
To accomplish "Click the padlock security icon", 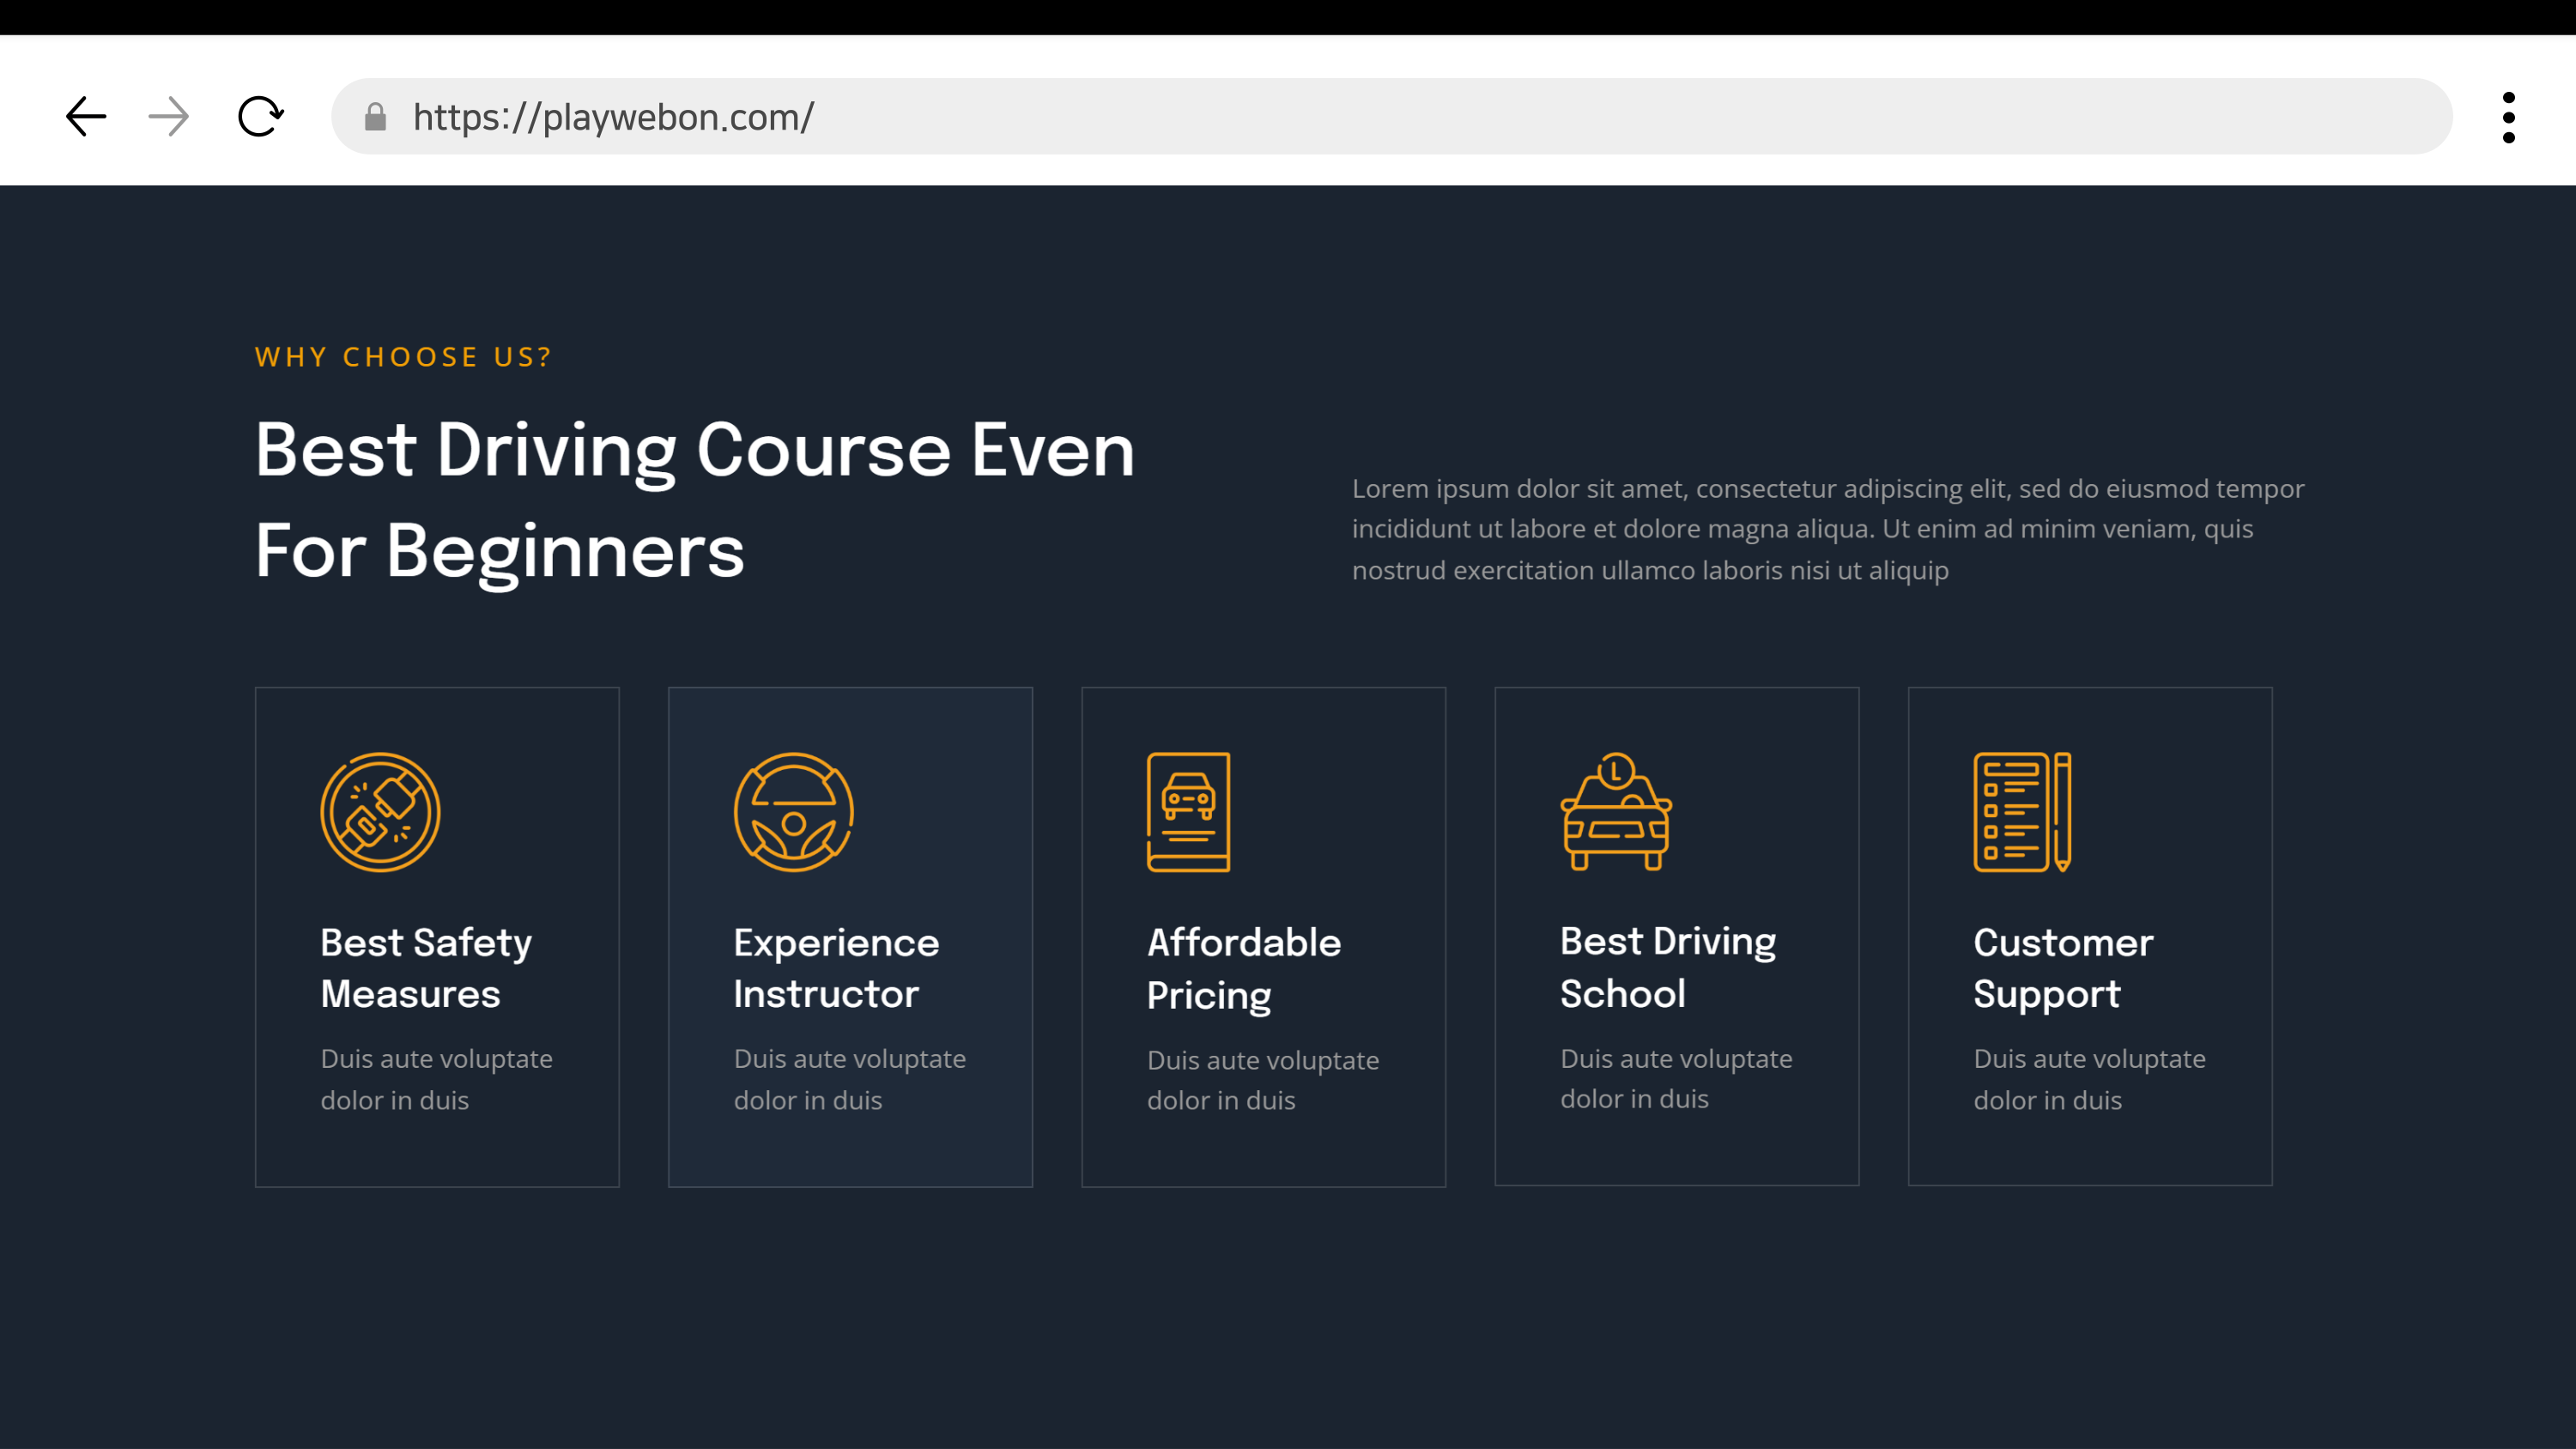I will click(375, 117).
